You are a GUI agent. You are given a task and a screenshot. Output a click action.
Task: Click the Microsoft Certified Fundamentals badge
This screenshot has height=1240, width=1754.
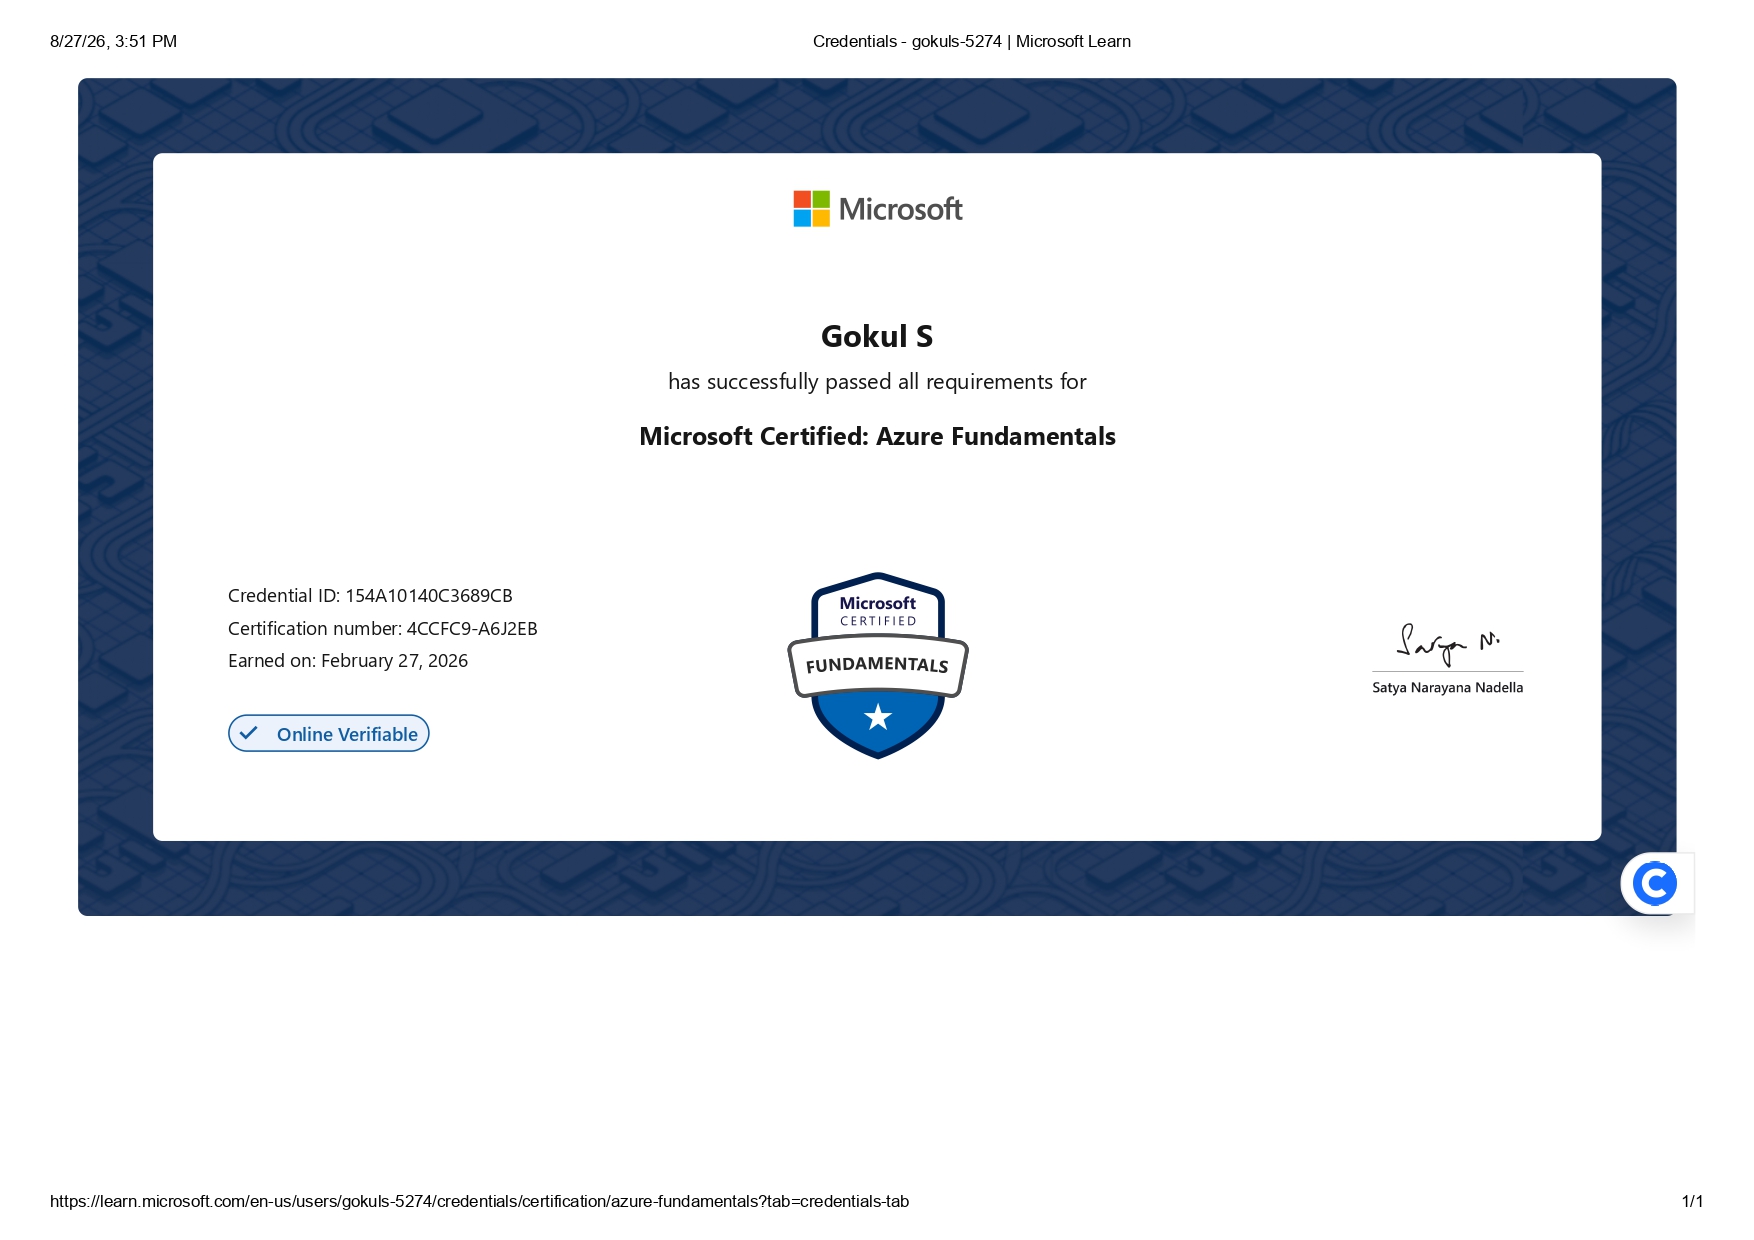pos(878,665)
